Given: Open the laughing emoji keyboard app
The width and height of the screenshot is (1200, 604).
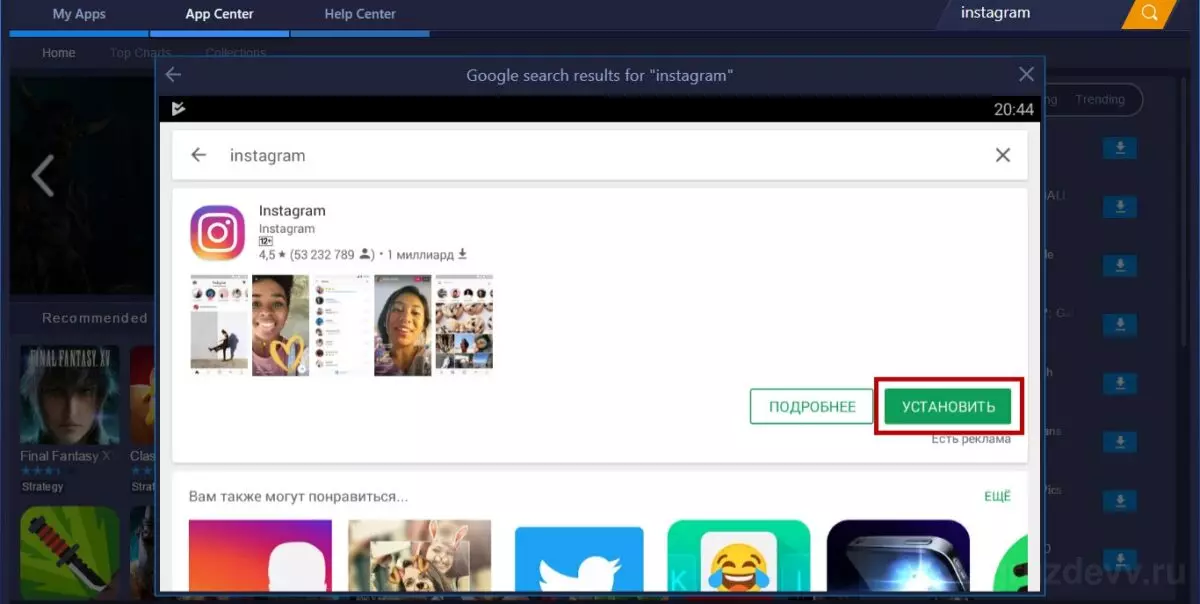Looking at the screenshot, I should coord(739,555).
